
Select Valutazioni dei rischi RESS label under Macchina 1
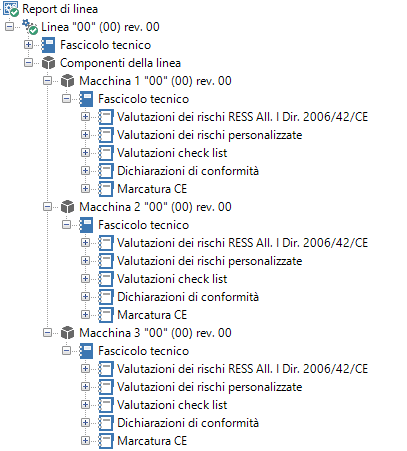click(x=242, y=117)
